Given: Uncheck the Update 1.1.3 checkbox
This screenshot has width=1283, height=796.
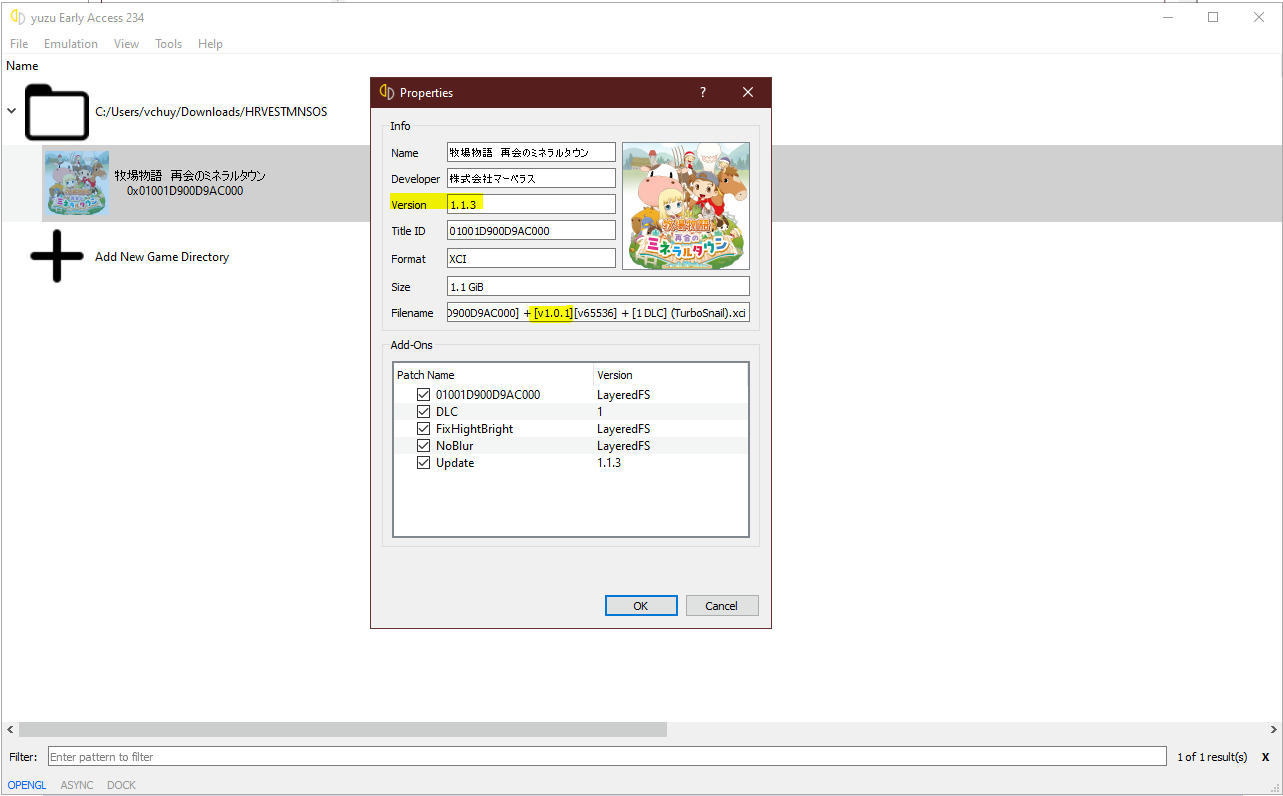Looking at the screenshot, I should tap(423, 463).
